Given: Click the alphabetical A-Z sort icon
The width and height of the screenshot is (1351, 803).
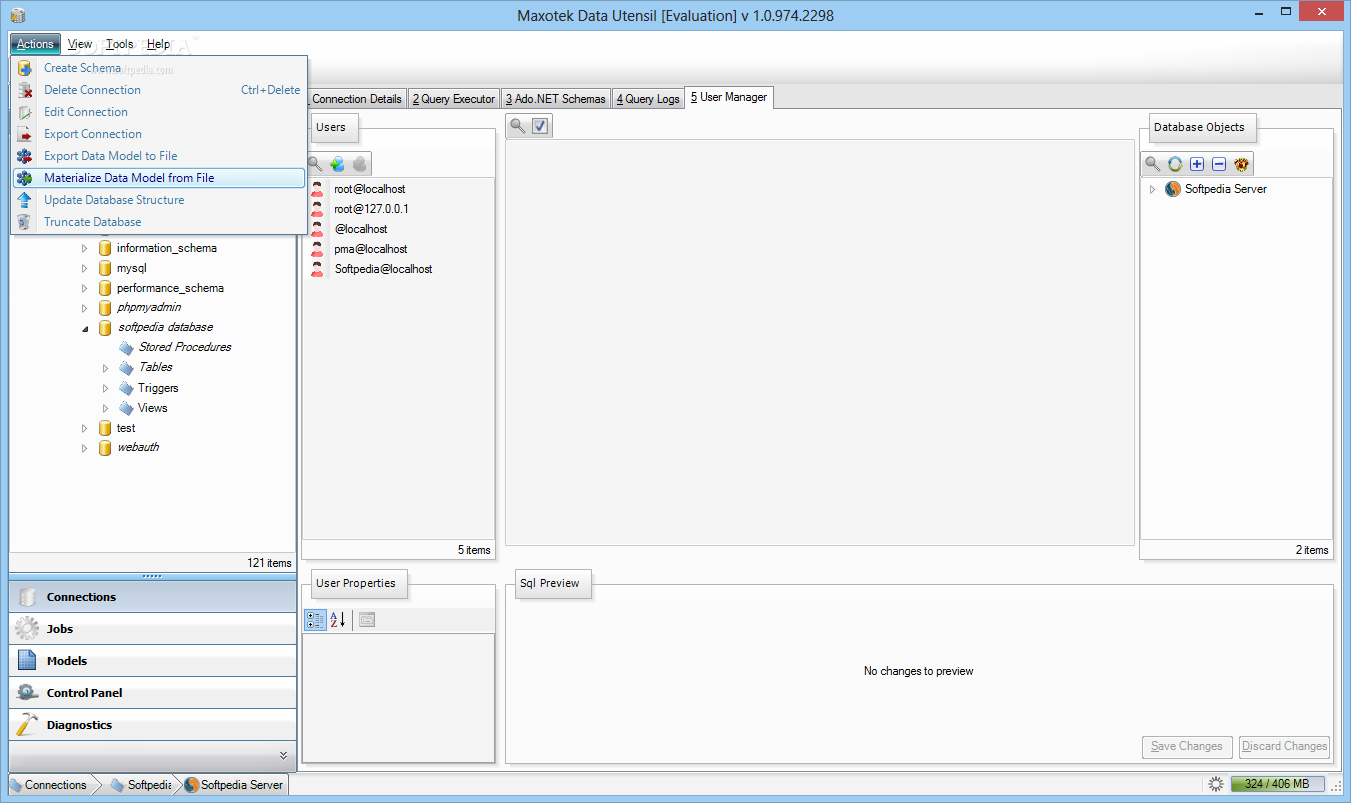Looking at the screenshot, I should (x=338, y=620).
